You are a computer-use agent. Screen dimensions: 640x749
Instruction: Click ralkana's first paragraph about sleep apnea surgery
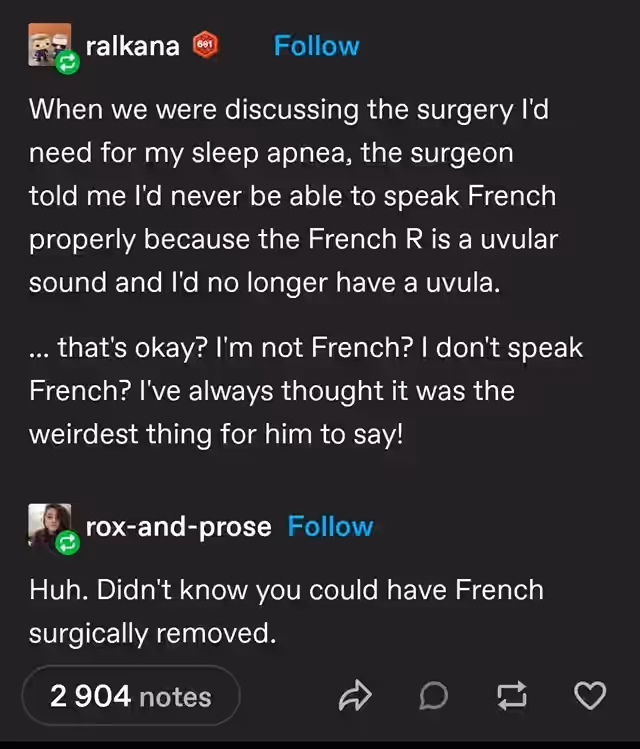293,196
